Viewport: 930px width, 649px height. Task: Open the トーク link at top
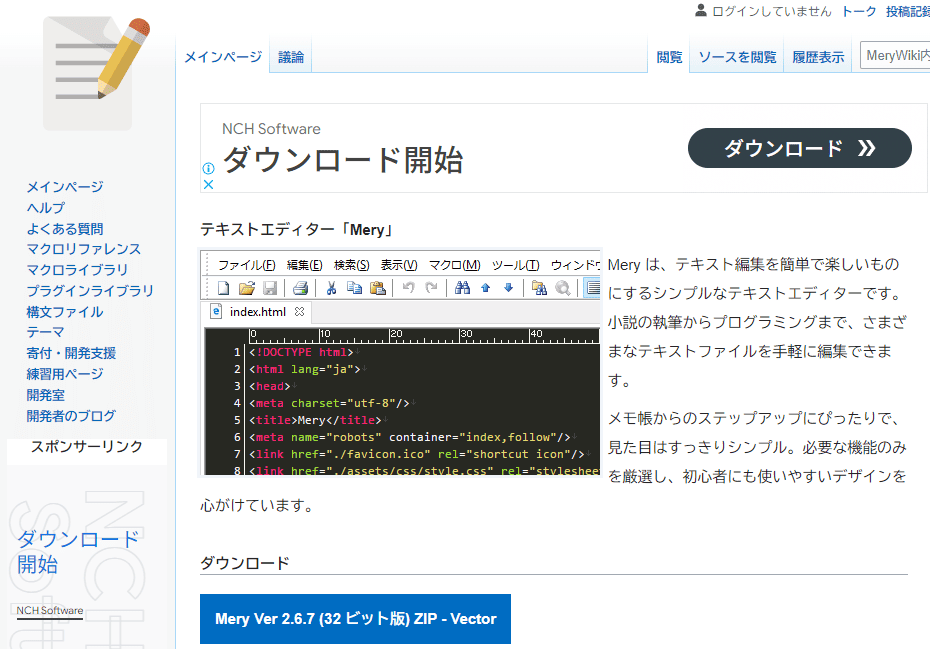pyautogui.click(x=858, y=11)
